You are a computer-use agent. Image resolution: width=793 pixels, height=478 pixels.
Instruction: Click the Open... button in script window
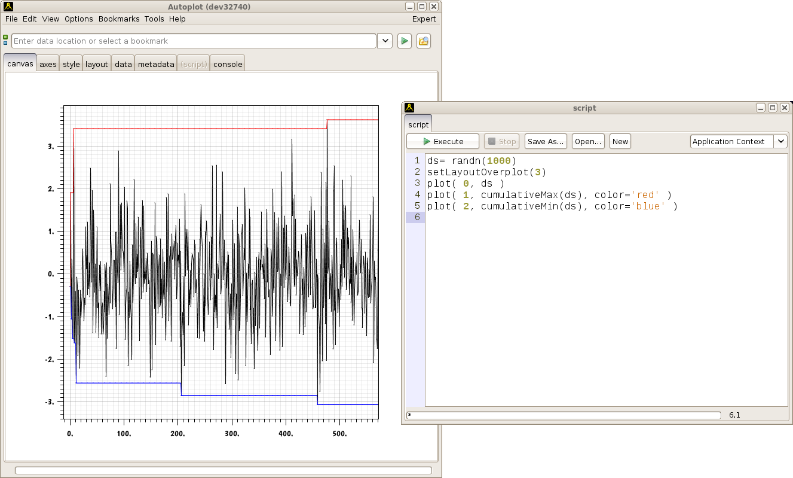coord(588,142)
